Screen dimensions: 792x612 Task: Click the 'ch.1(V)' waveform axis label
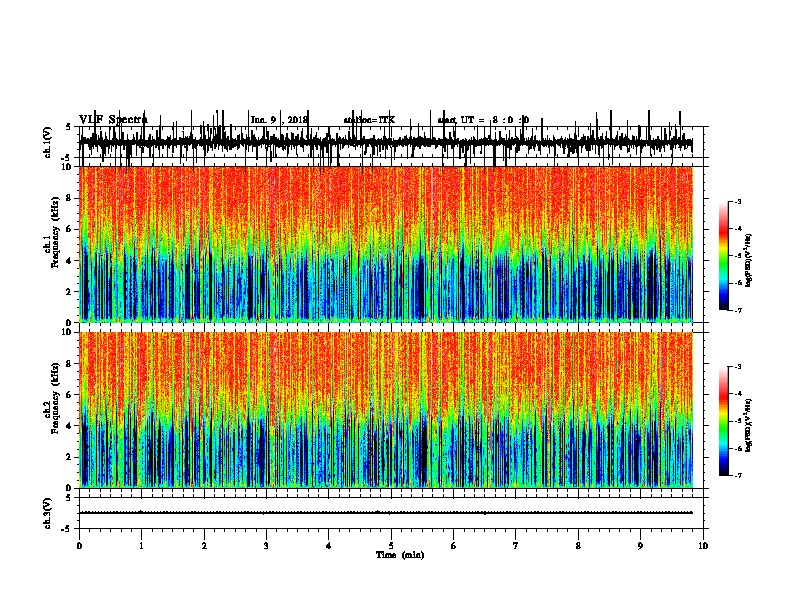coord(48,142)
